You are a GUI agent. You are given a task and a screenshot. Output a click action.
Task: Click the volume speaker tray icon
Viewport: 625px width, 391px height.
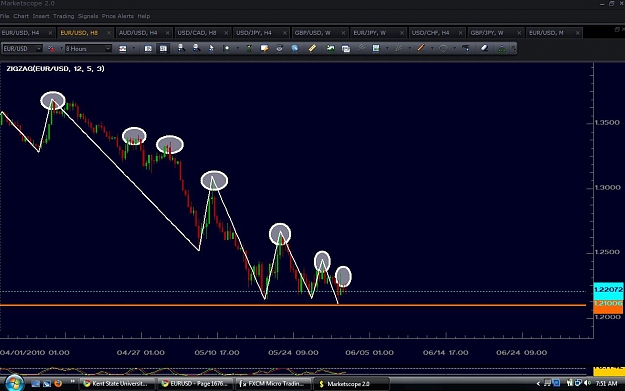tap(587, 383)
